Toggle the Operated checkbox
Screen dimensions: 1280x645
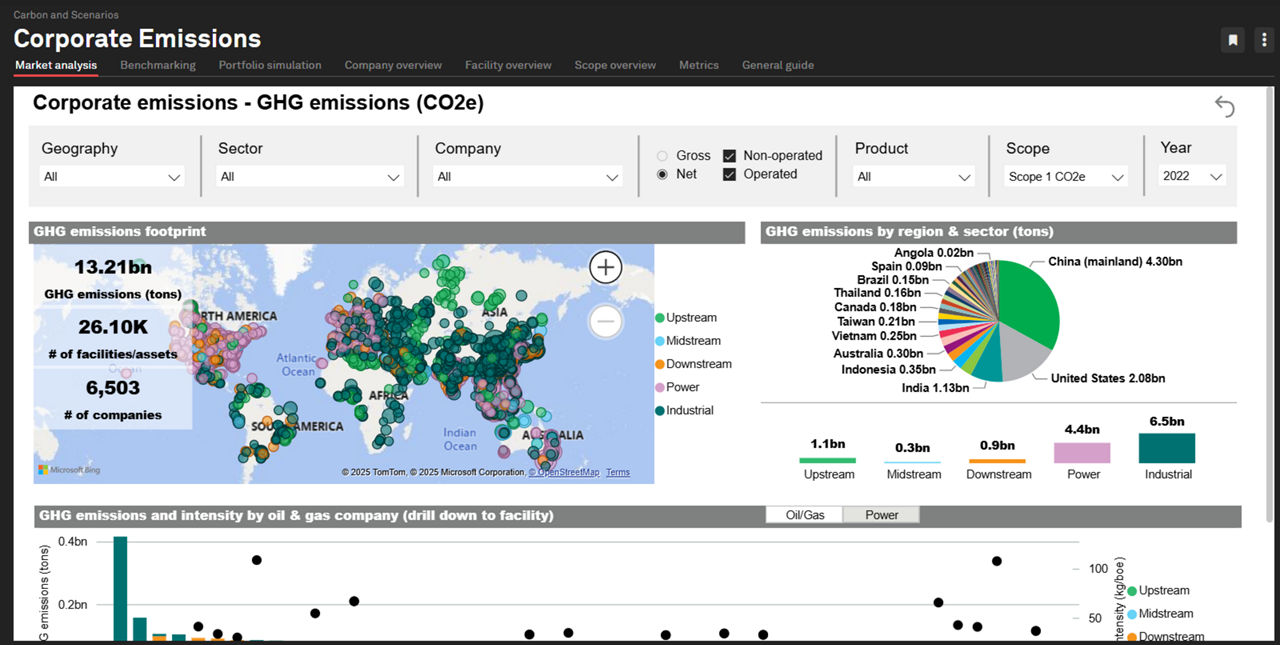click(x=730, y=174)
